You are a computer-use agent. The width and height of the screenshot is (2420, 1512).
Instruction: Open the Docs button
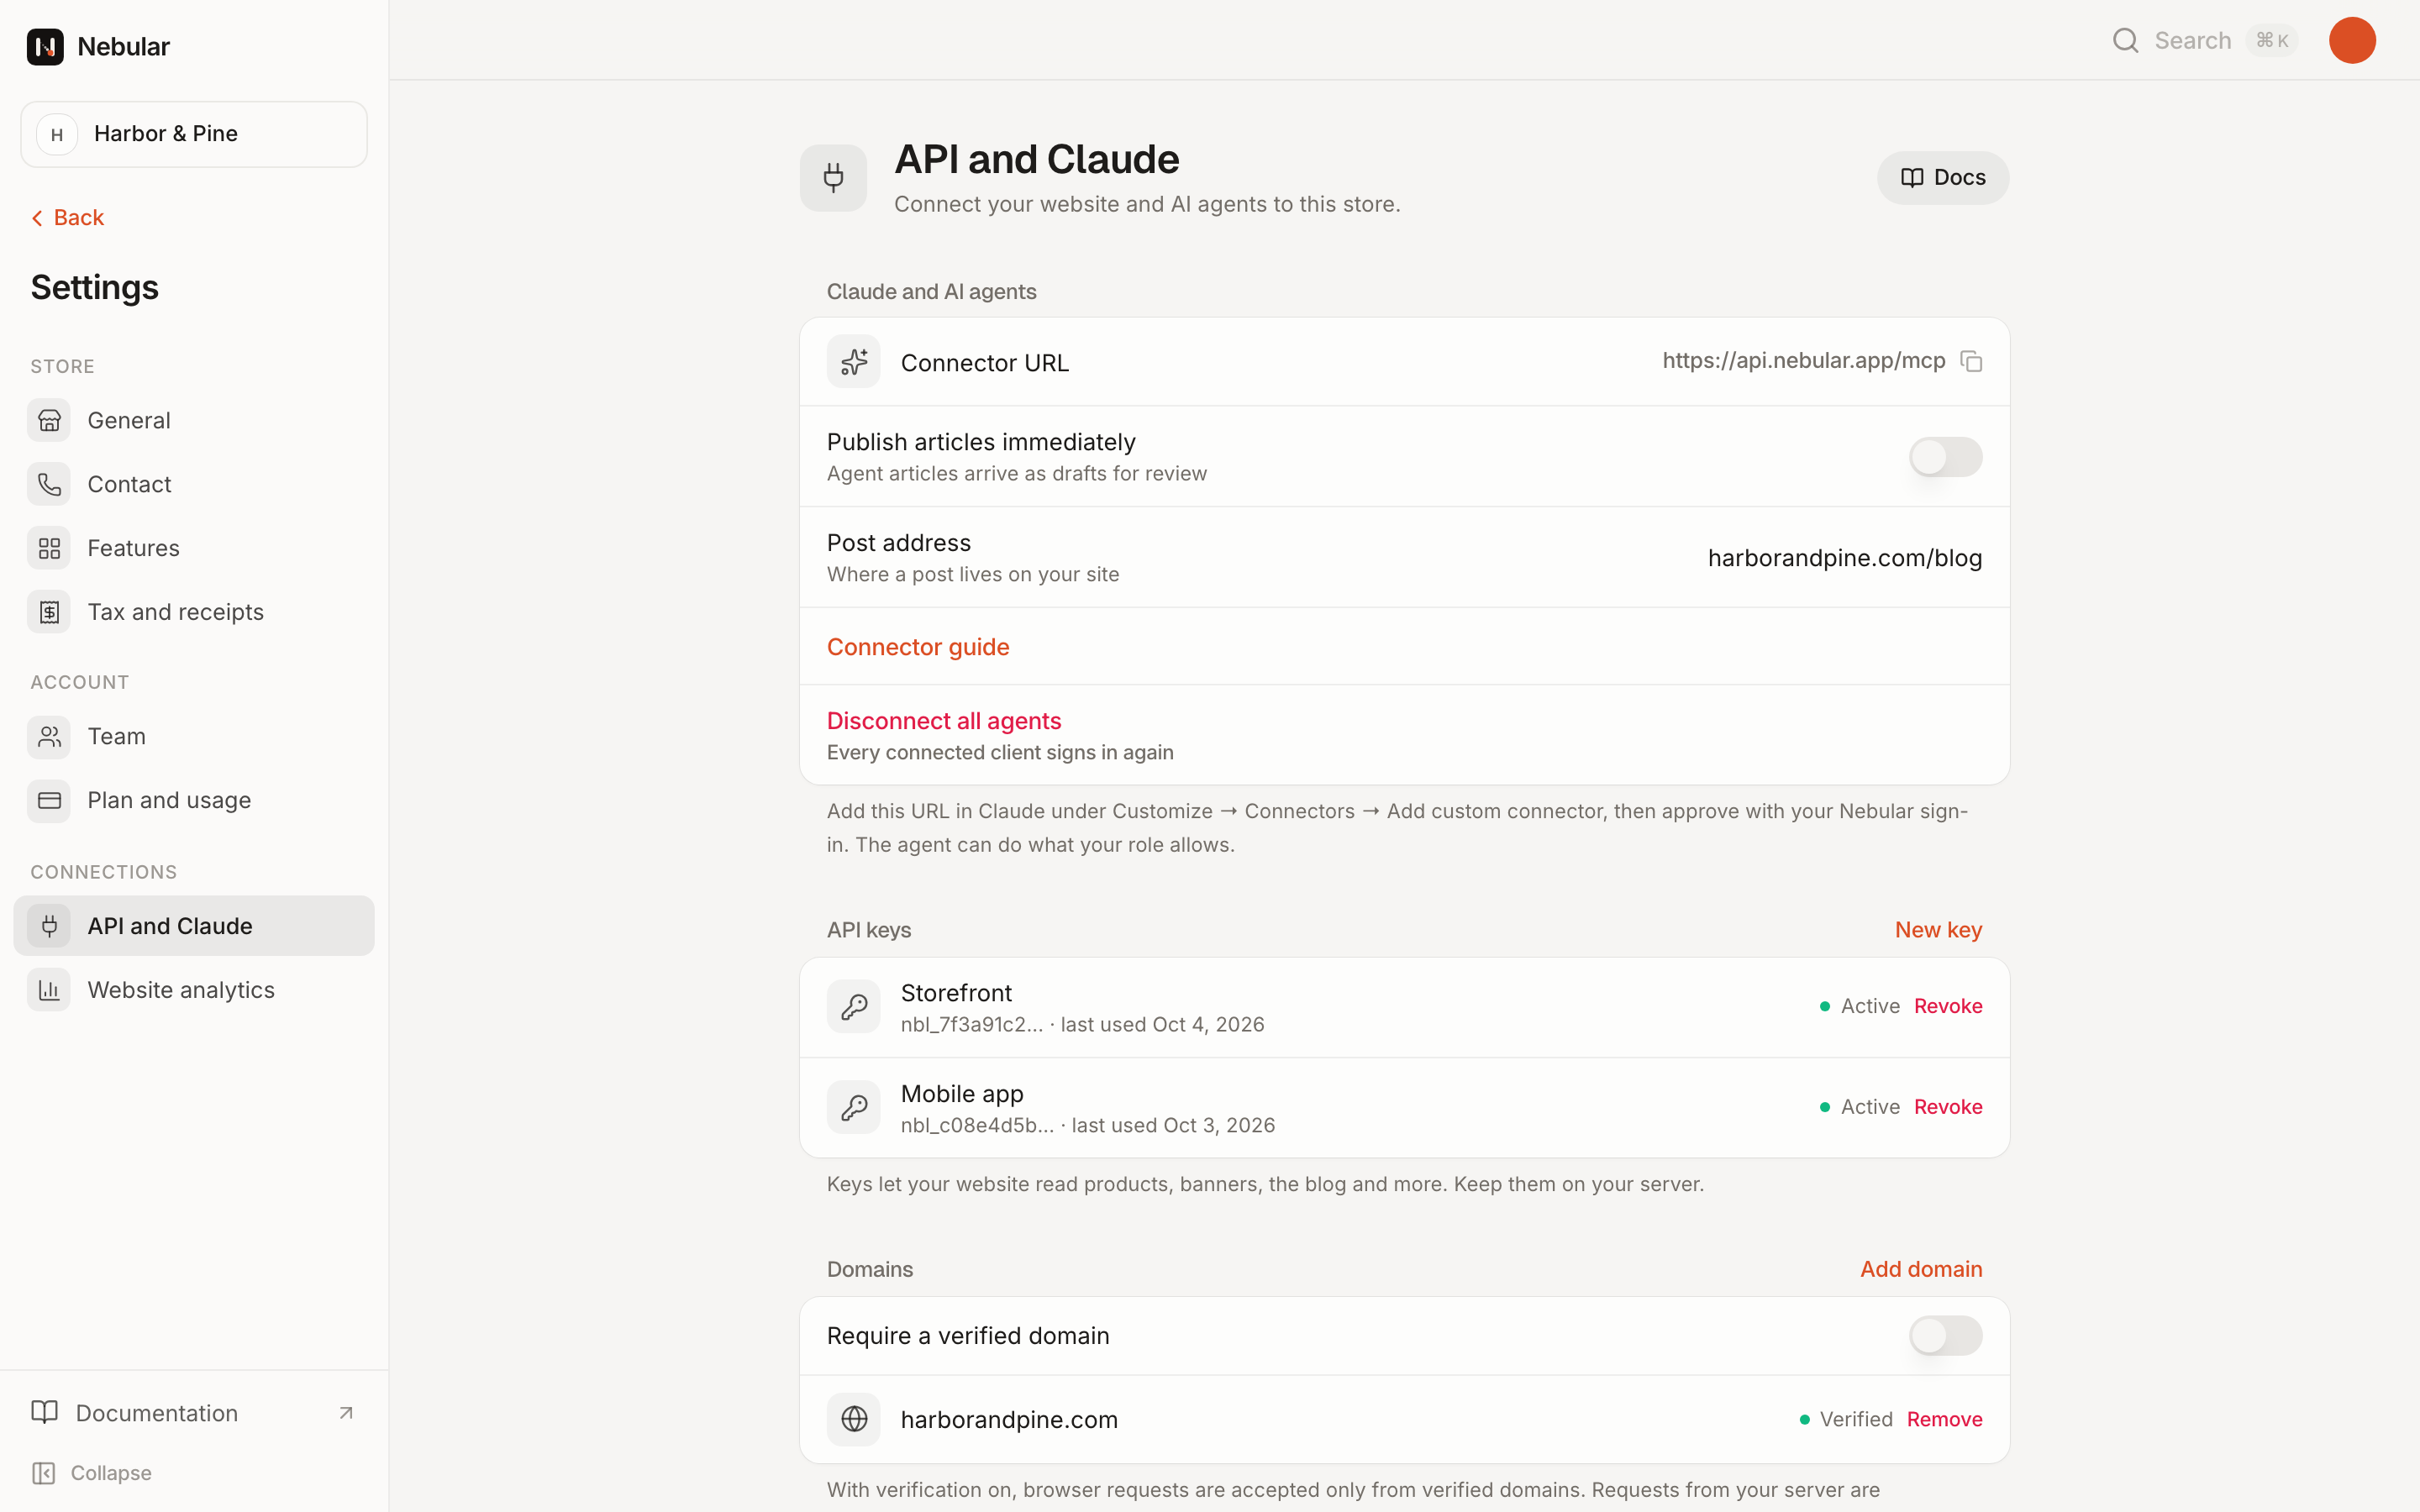point(1942,178)
